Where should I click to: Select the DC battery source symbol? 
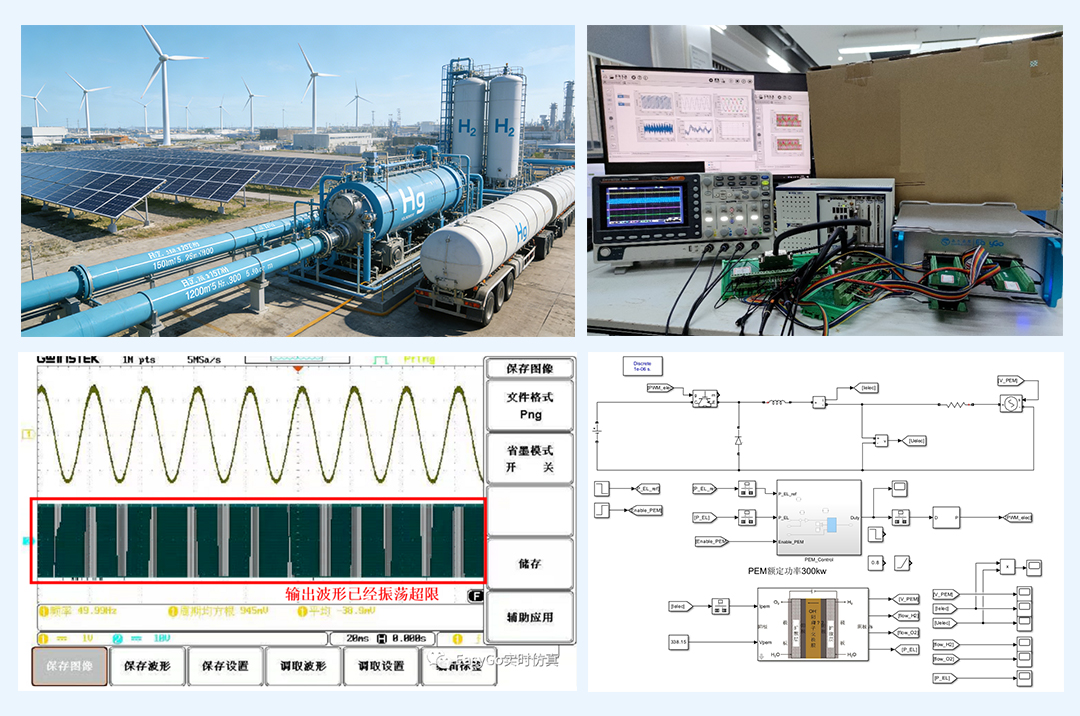pos(596,430)
